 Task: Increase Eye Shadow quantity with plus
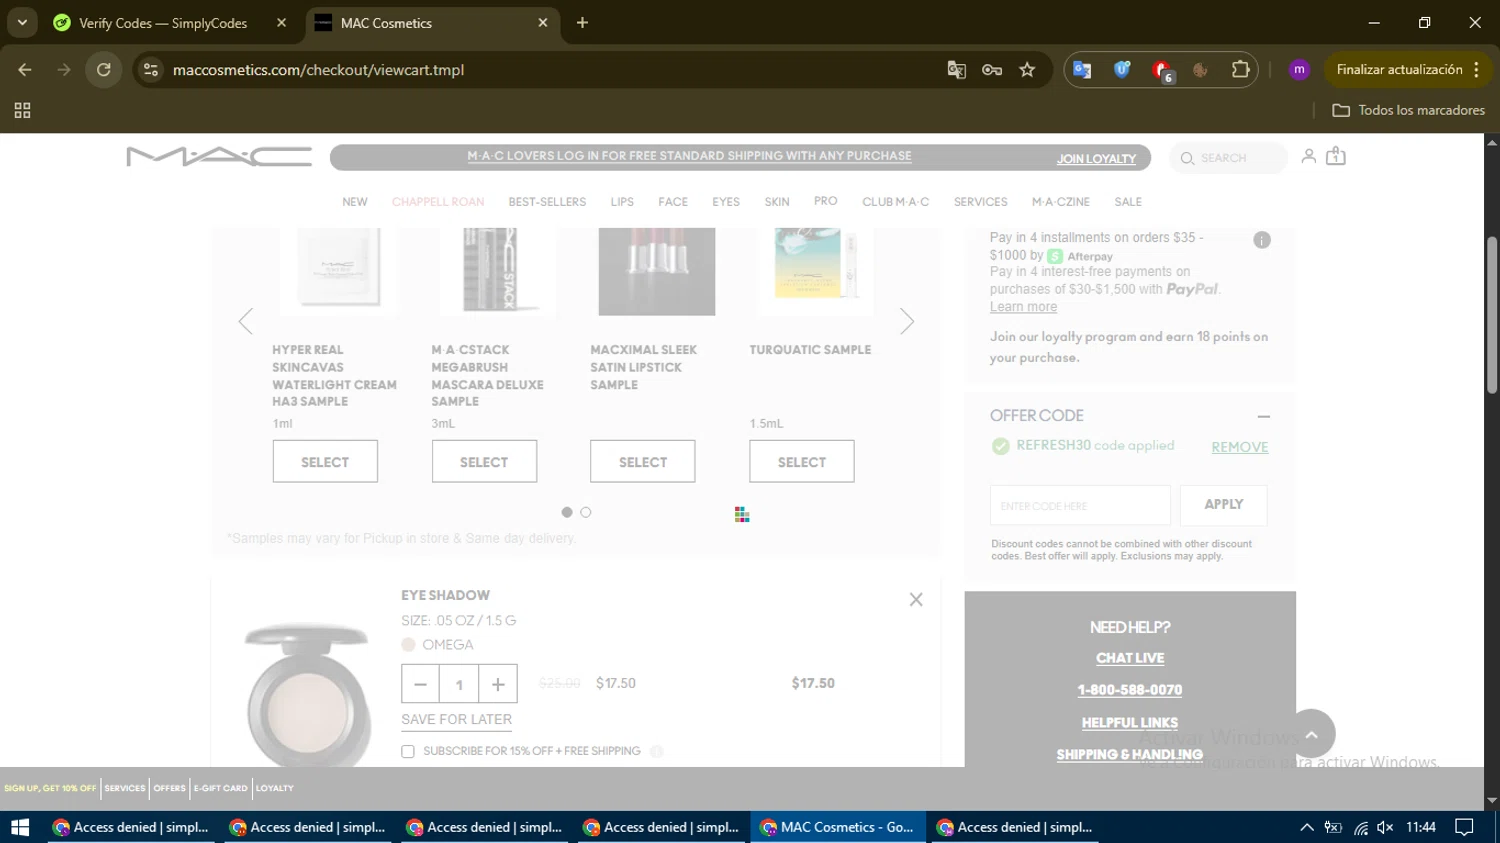(x=498, y=684)
